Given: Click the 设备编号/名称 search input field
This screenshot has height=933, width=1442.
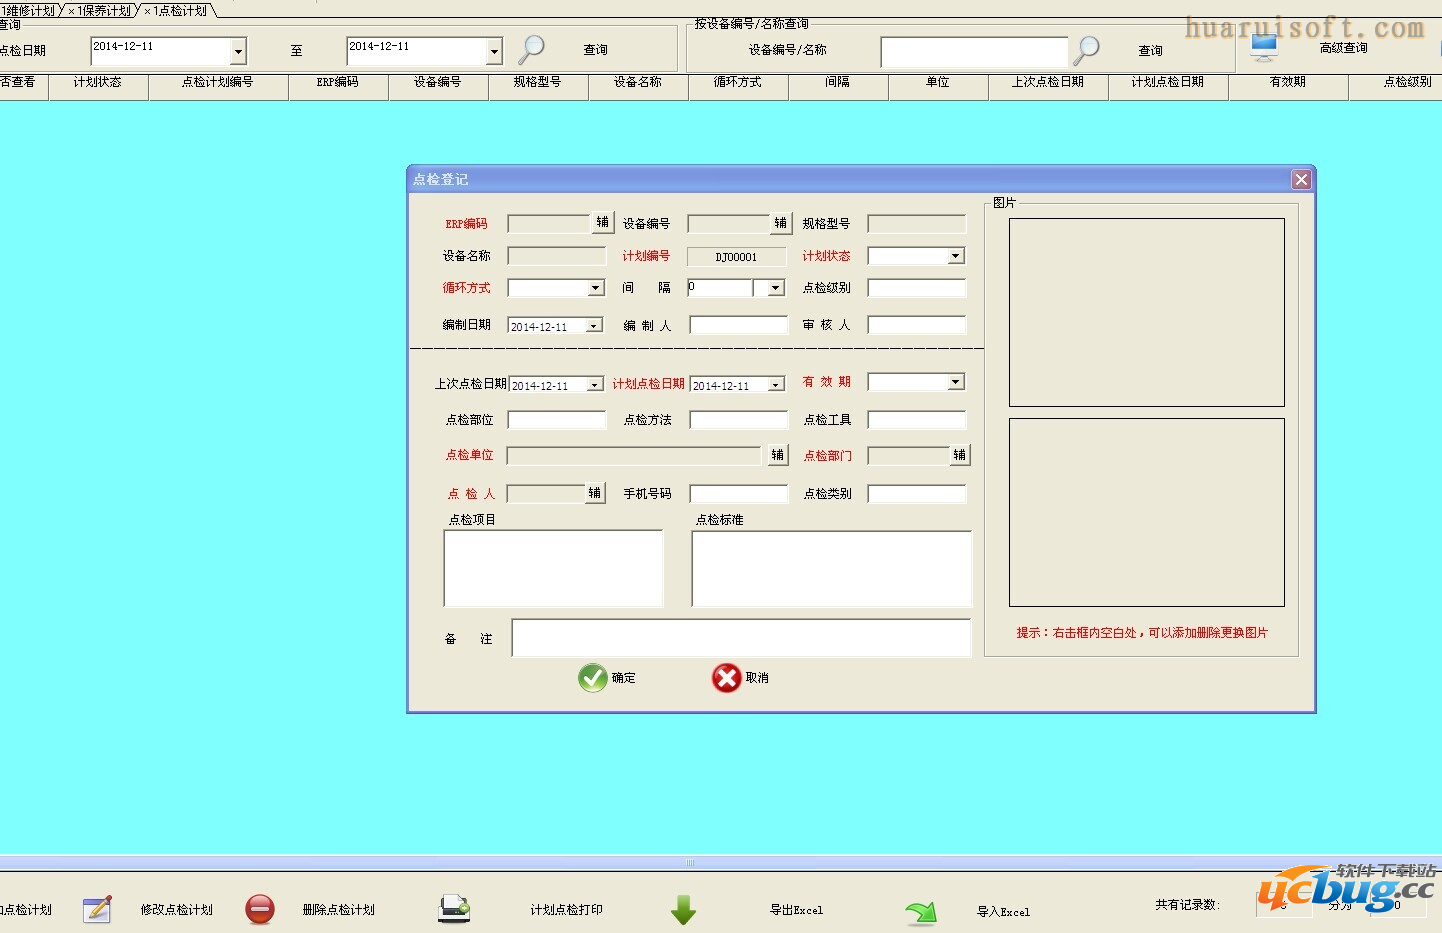Looking at the screenshot, I should [x=975, y=52].
